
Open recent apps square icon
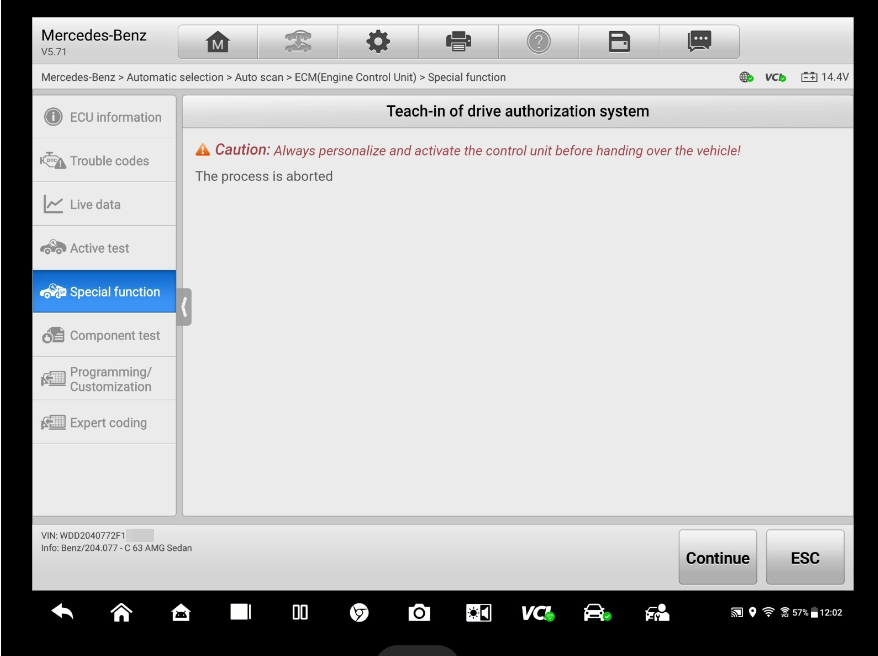pos(241,612)
